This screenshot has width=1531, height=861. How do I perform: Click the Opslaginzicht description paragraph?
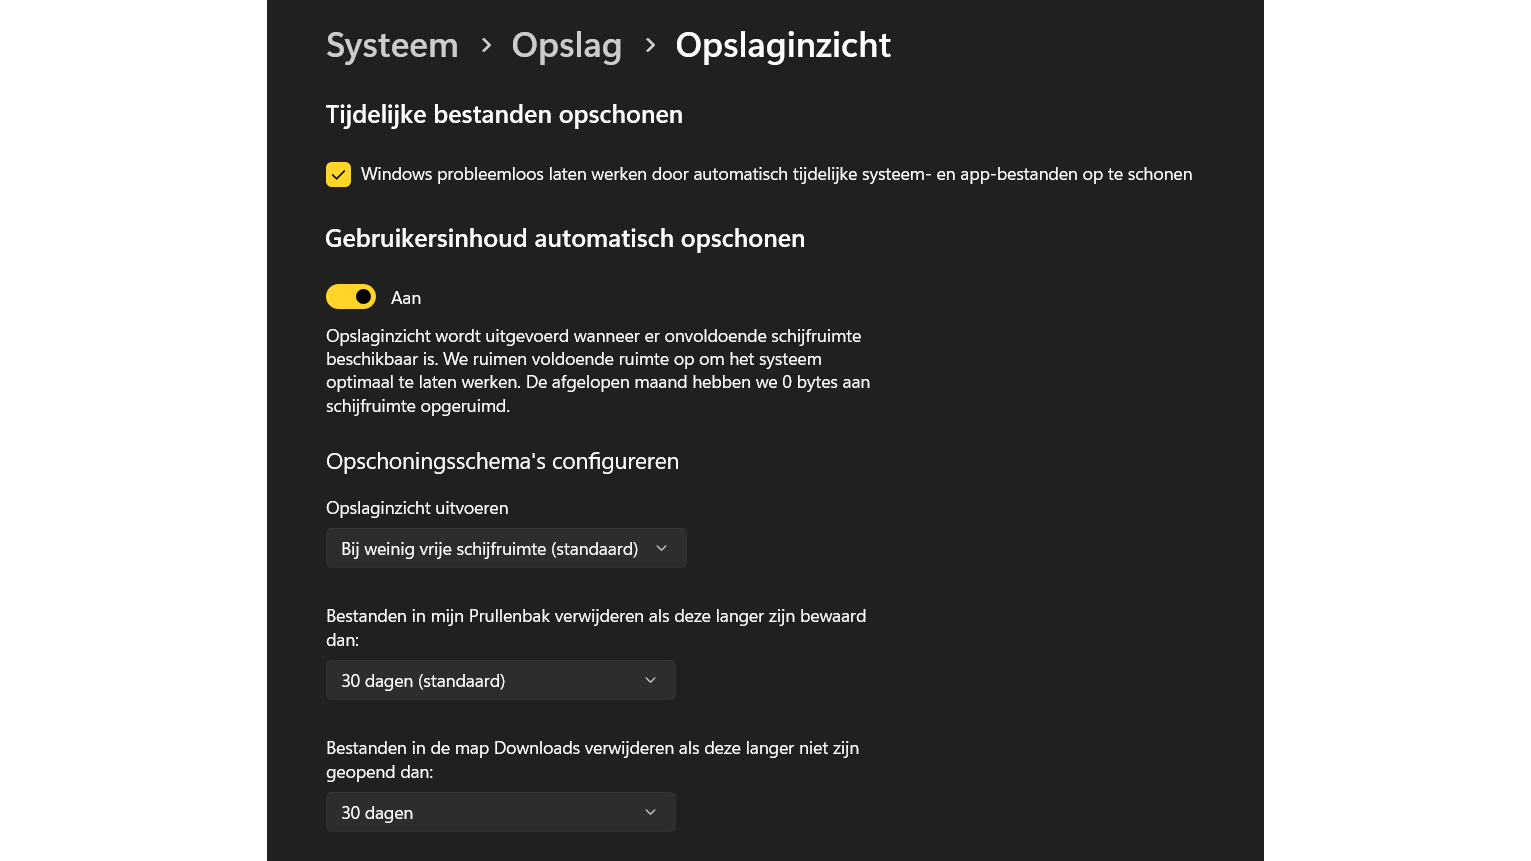point(598,371)
